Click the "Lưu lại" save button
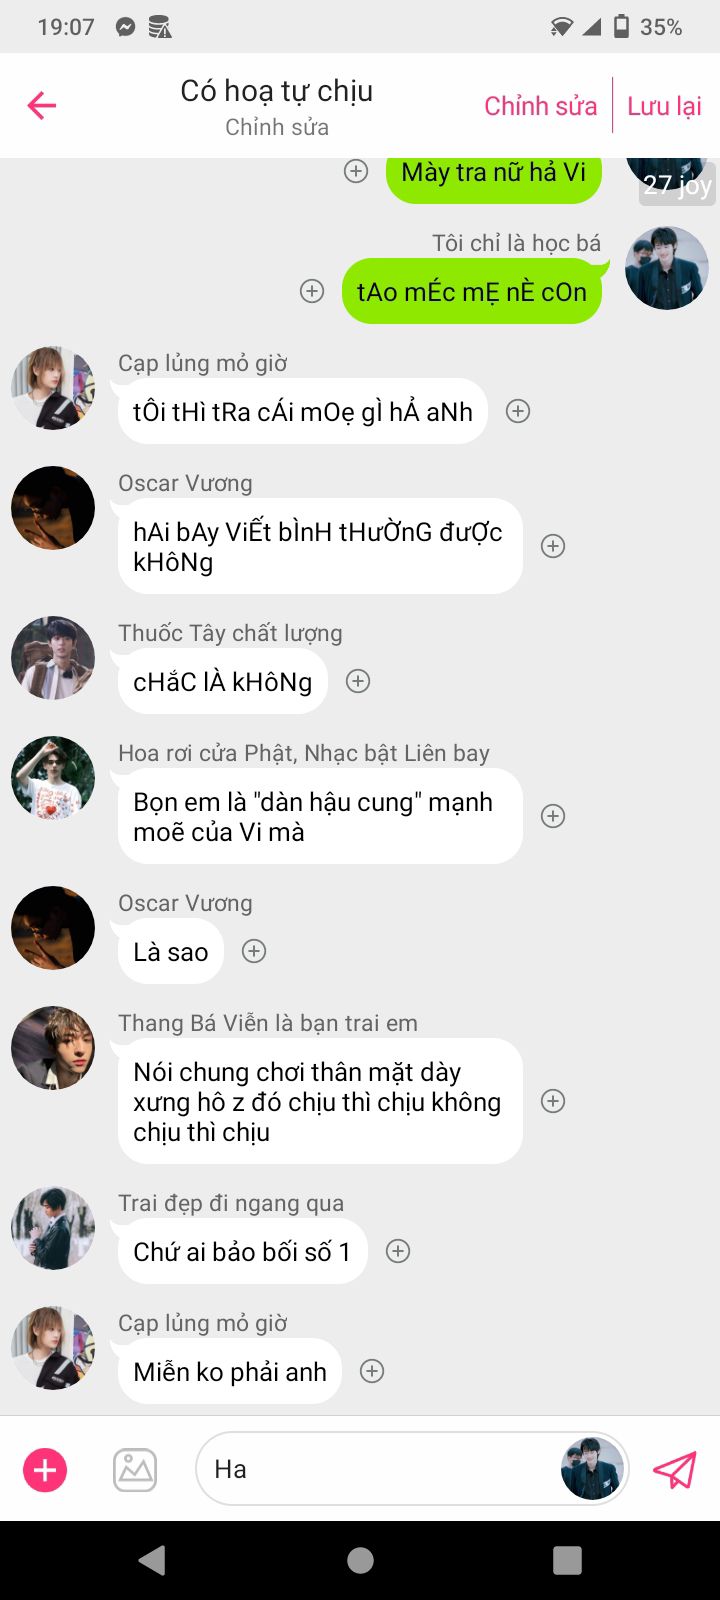720x1600 pixels. click(664, 106)
